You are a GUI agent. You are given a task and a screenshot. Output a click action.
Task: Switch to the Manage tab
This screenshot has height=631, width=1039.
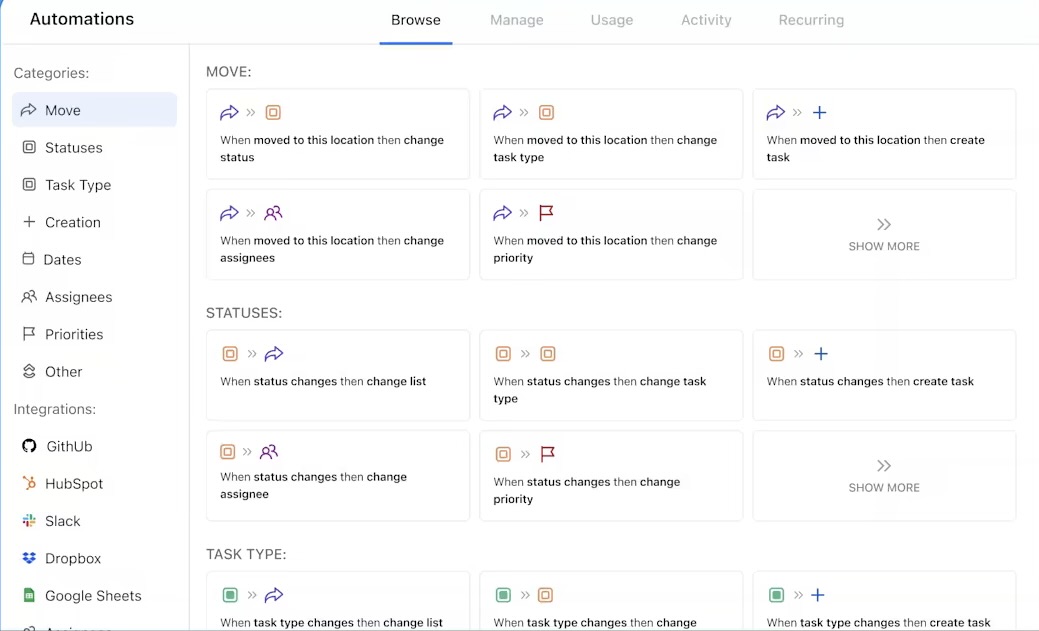click(x=517, y=20)
